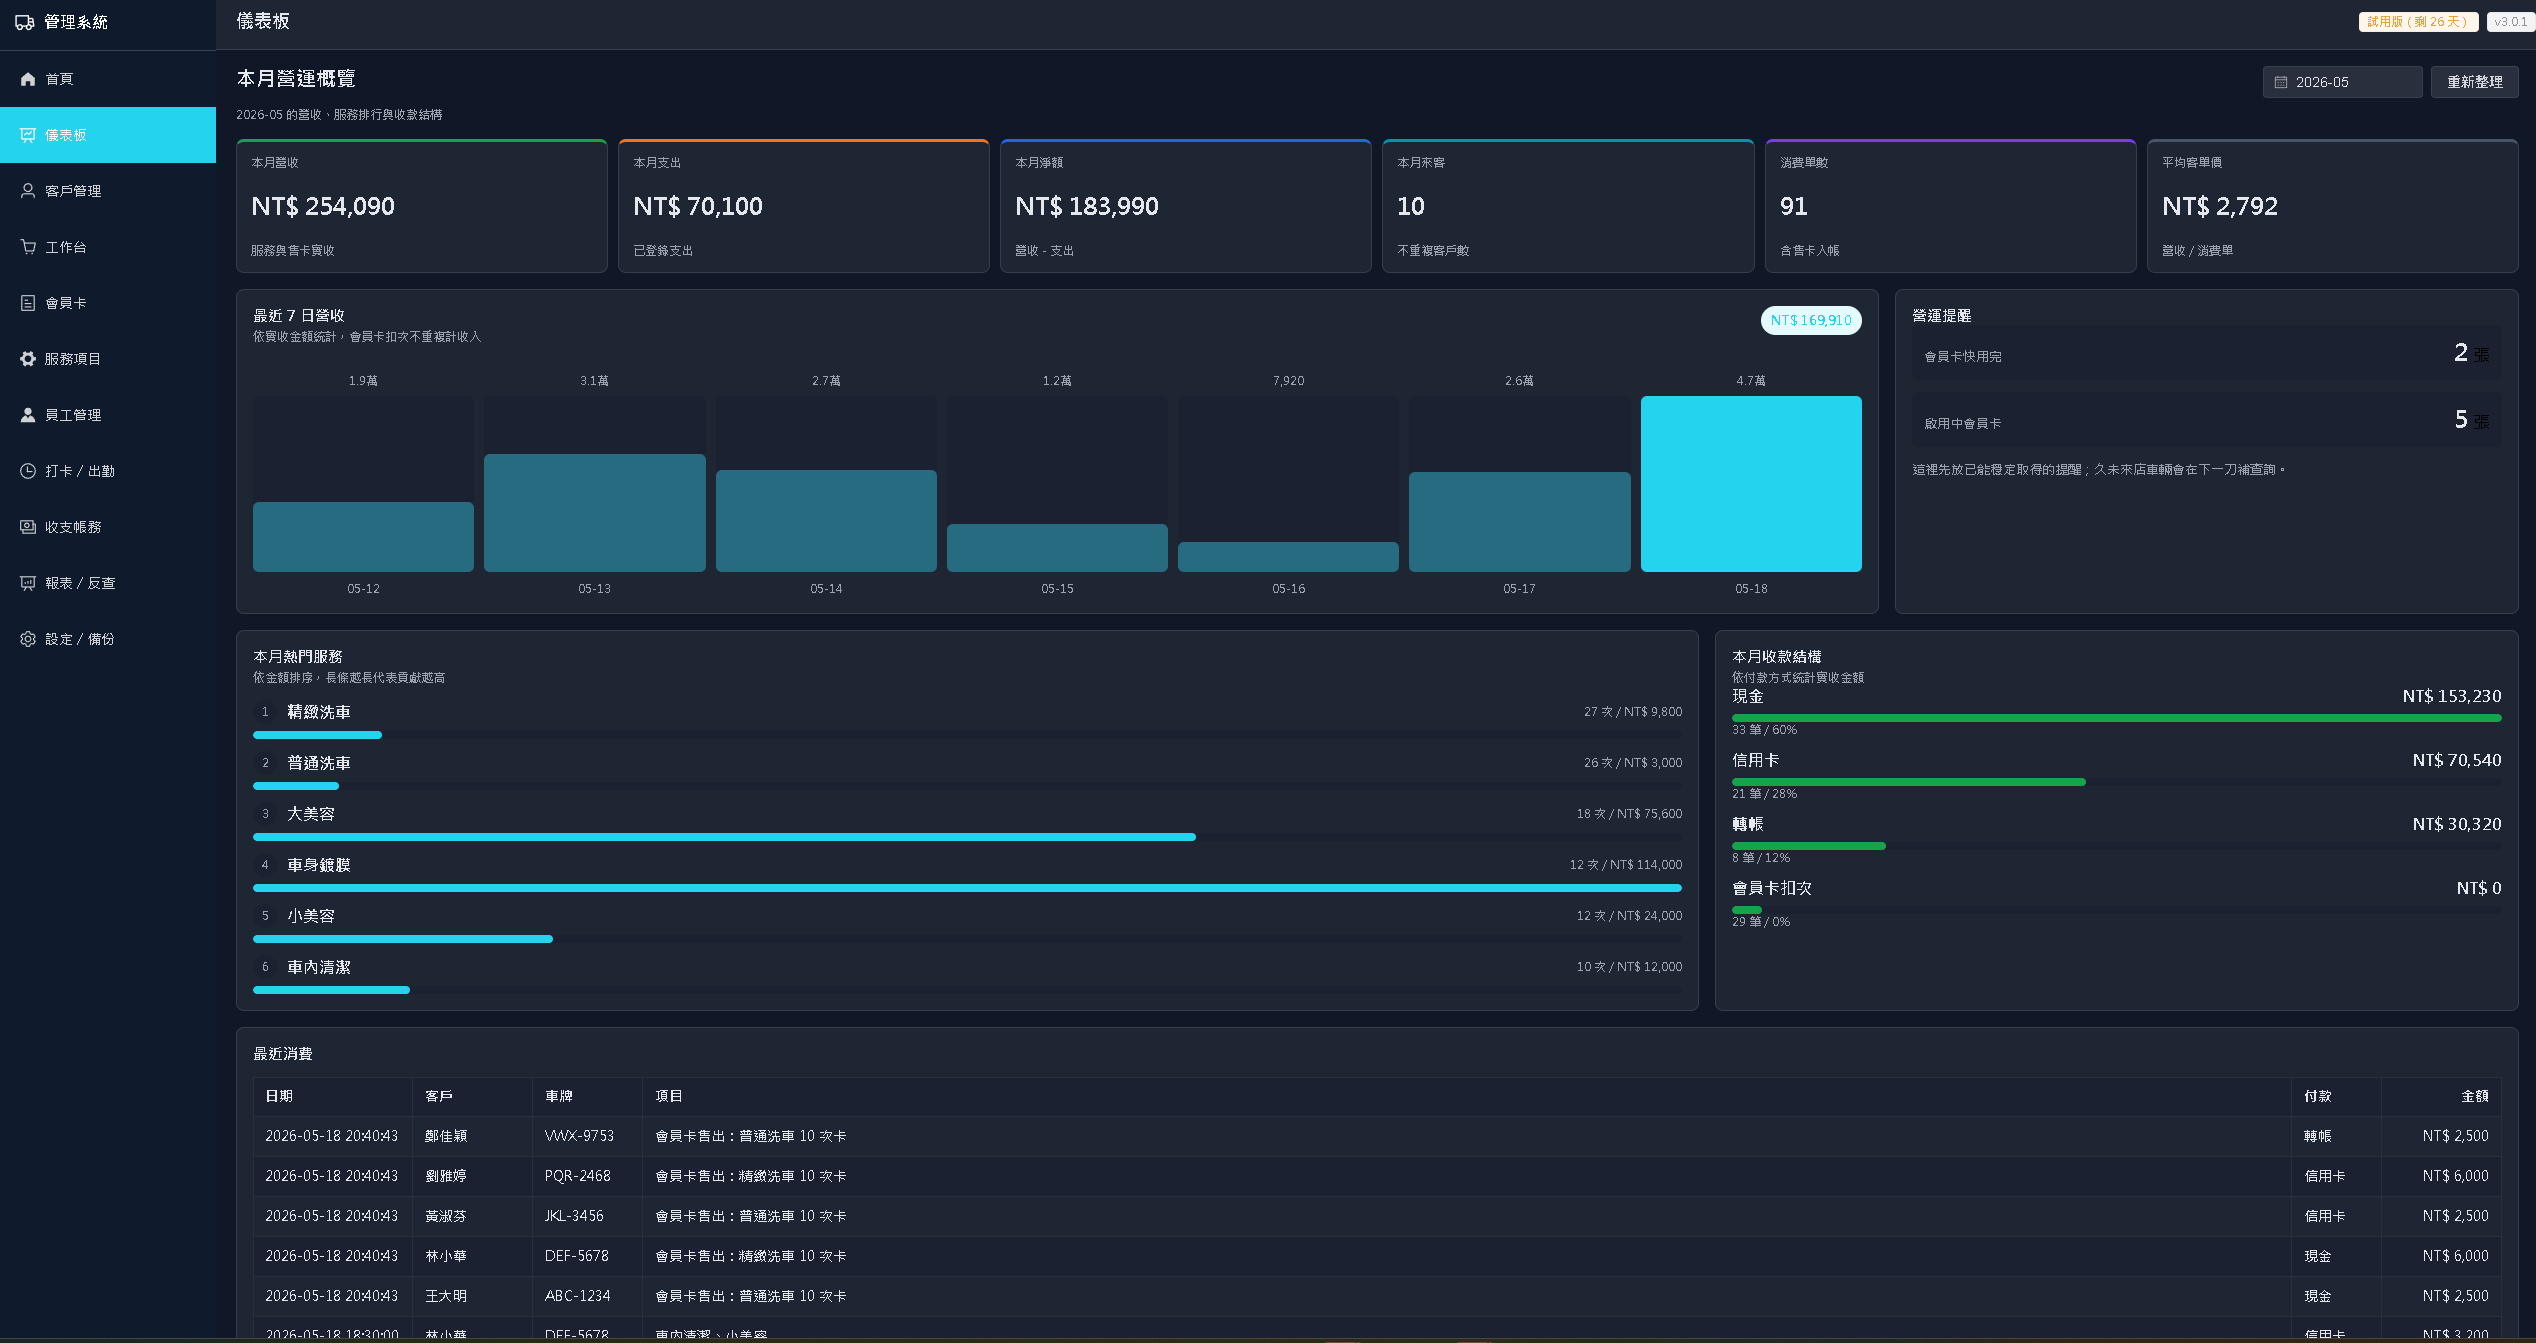
Task: Click the home icon beside 首頁
Action: 28,79
